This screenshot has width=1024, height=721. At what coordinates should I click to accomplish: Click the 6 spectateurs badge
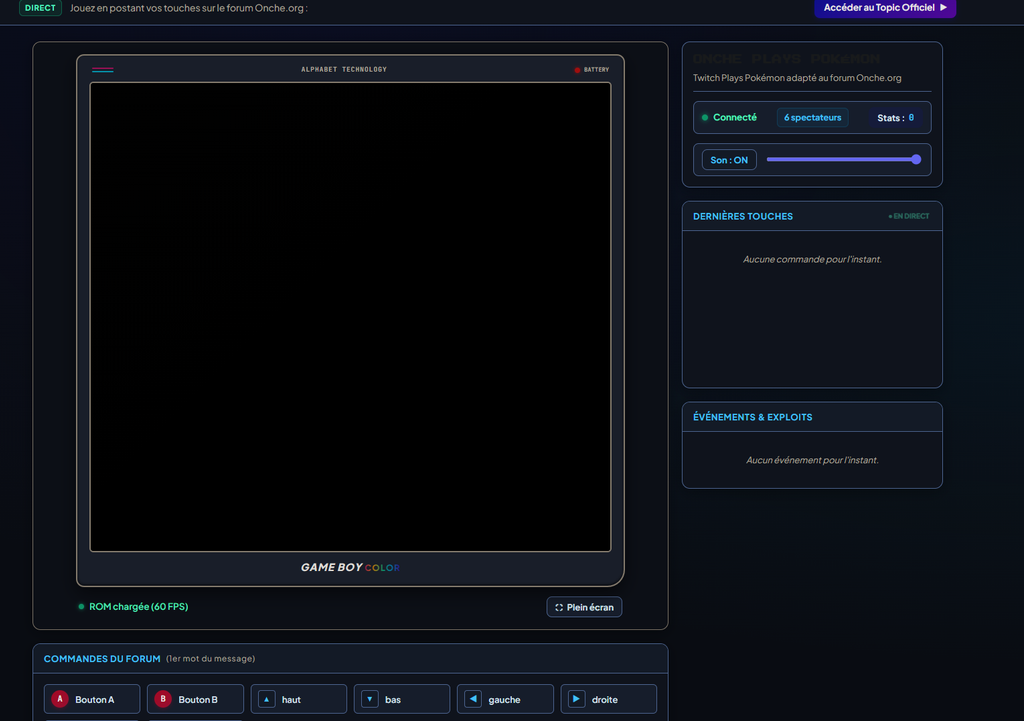[x=812, y=118]
